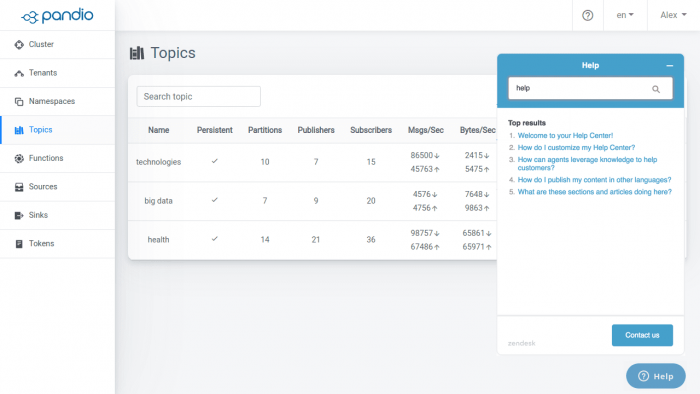Click the Cluster sidebar icon

[19, 45]
